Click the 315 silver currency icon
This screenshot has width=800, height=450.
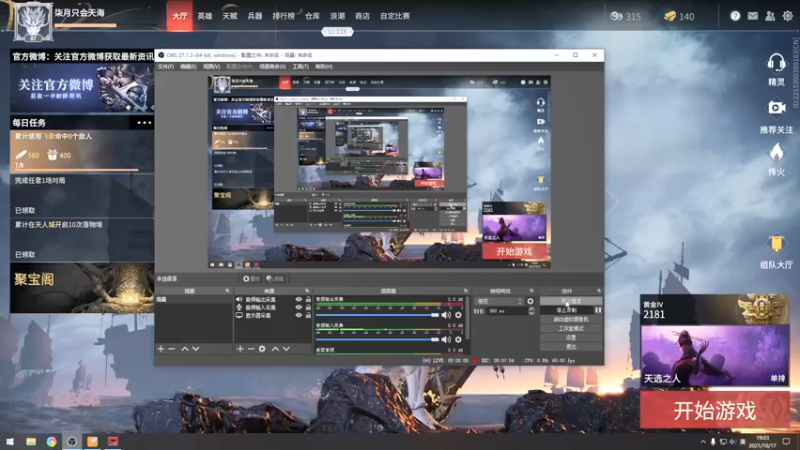point(616,16)
